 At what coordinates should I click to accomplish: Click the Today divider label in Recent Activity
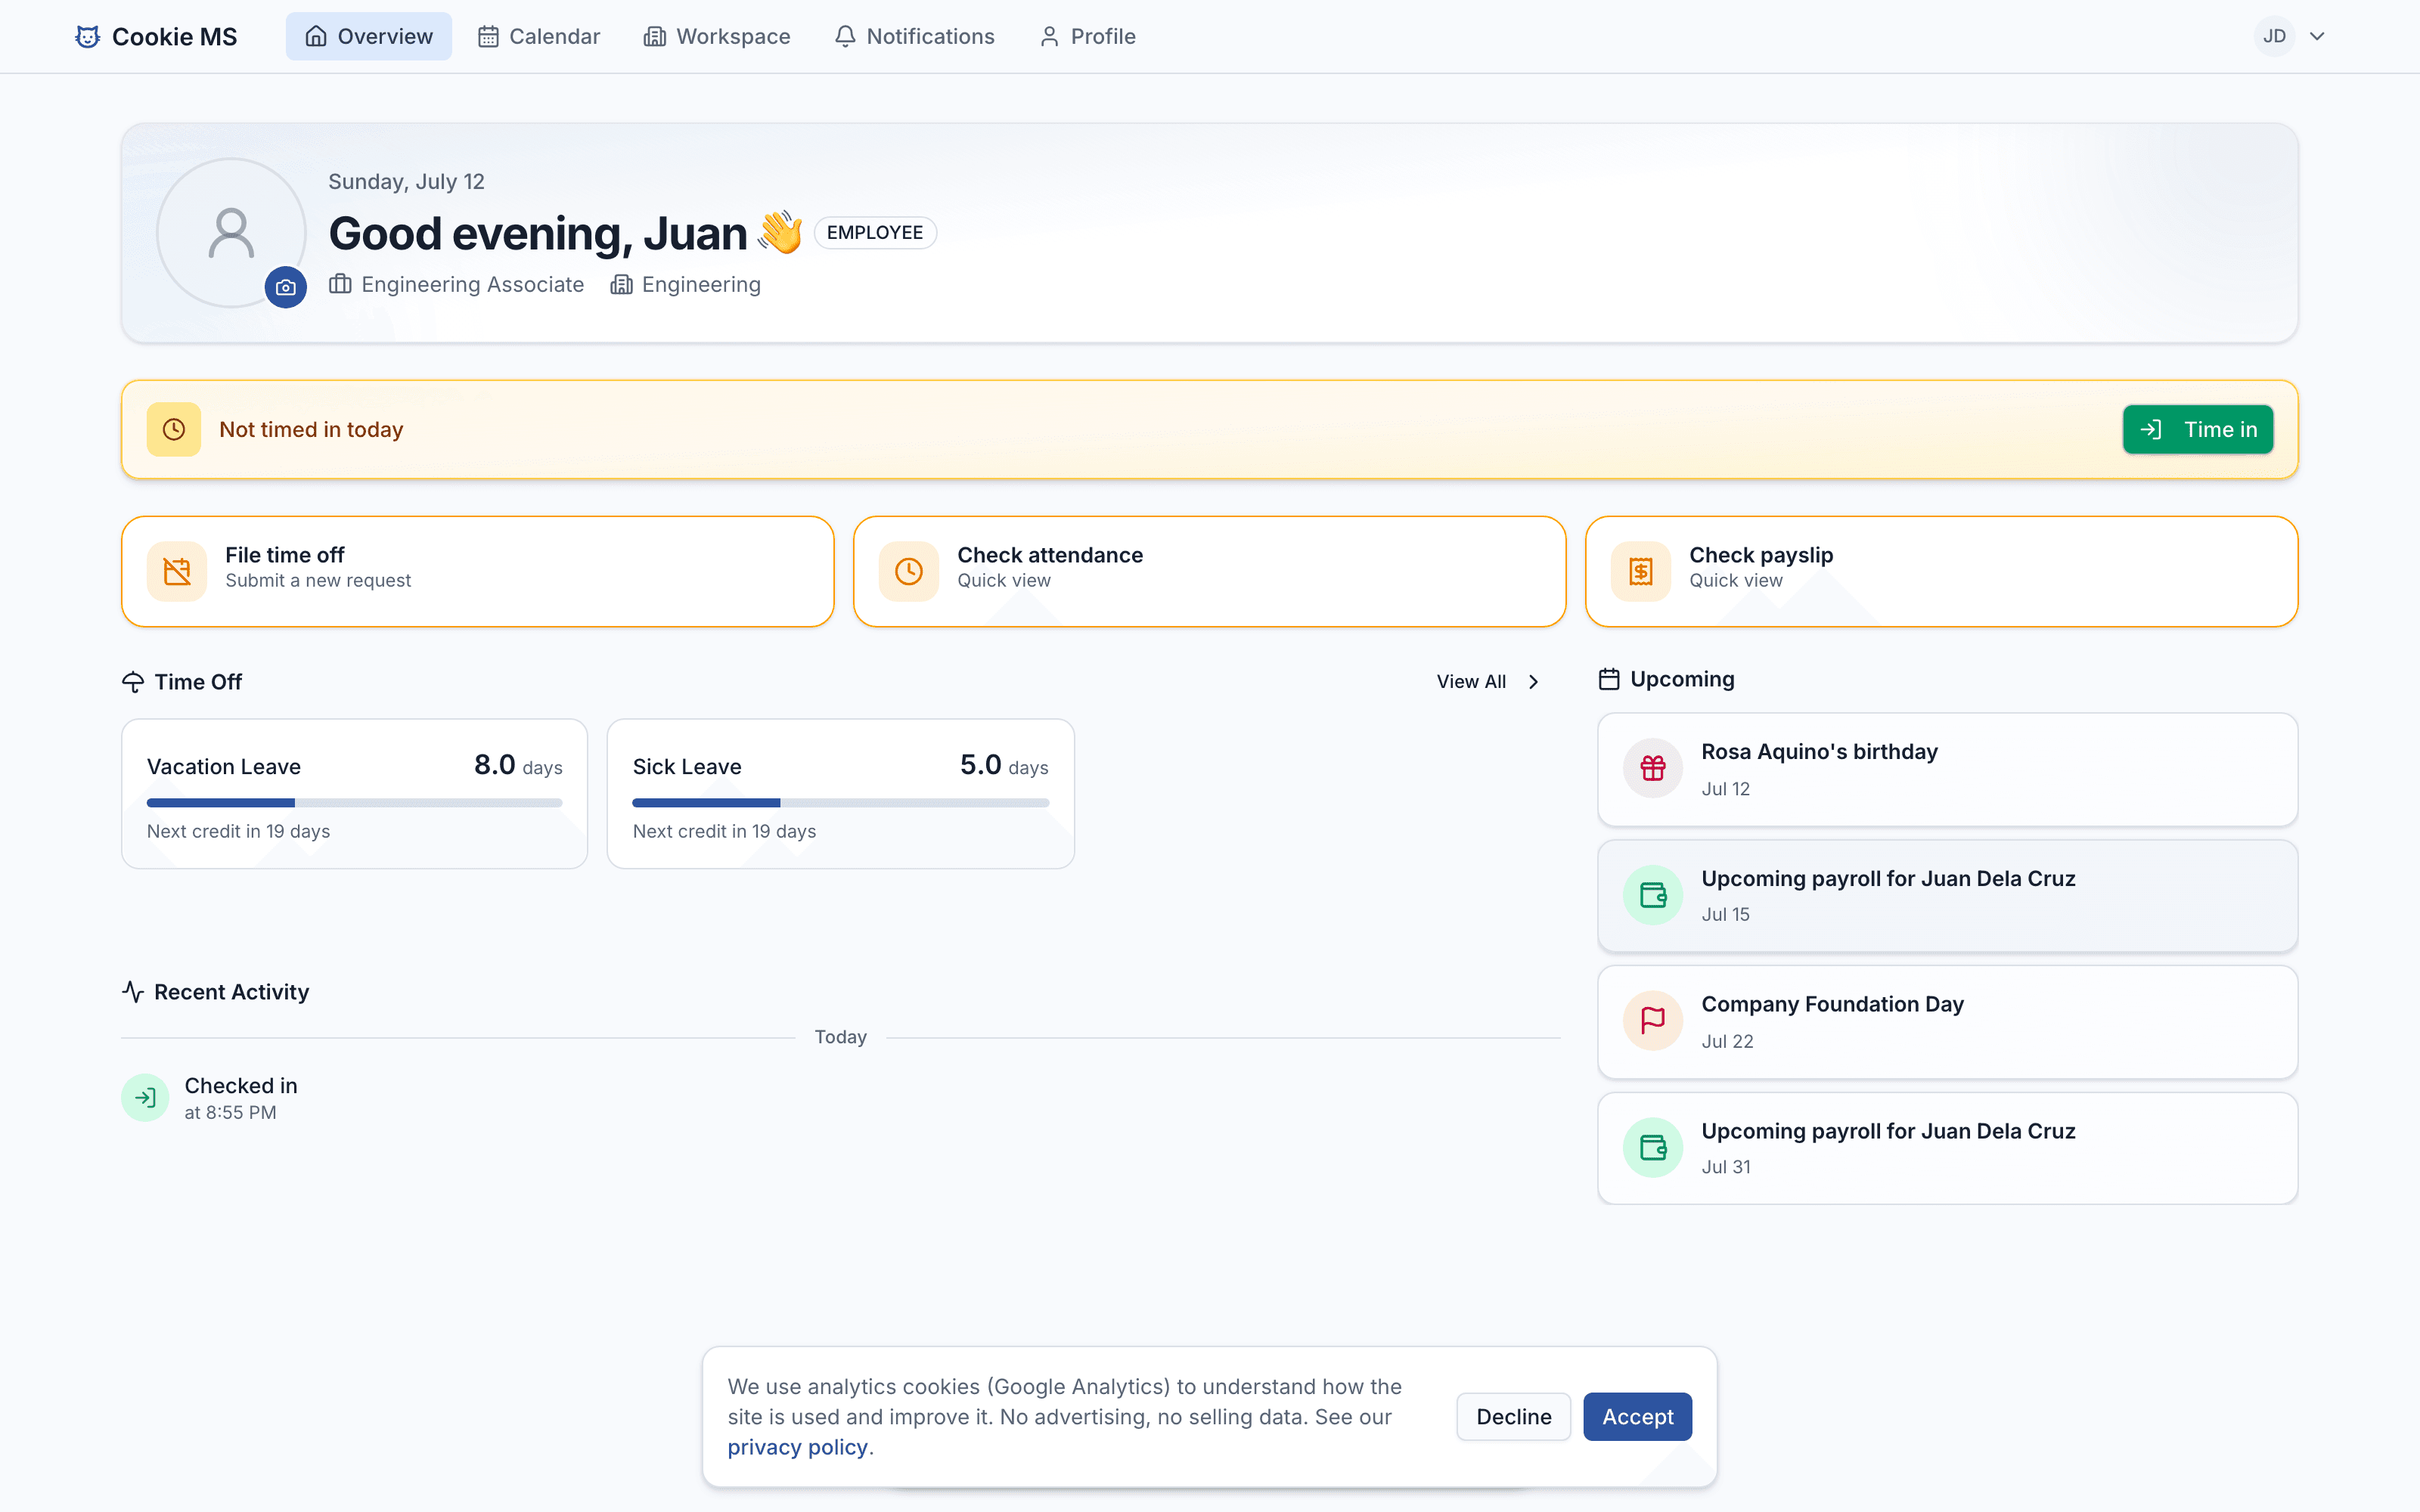click(840, 1037)
